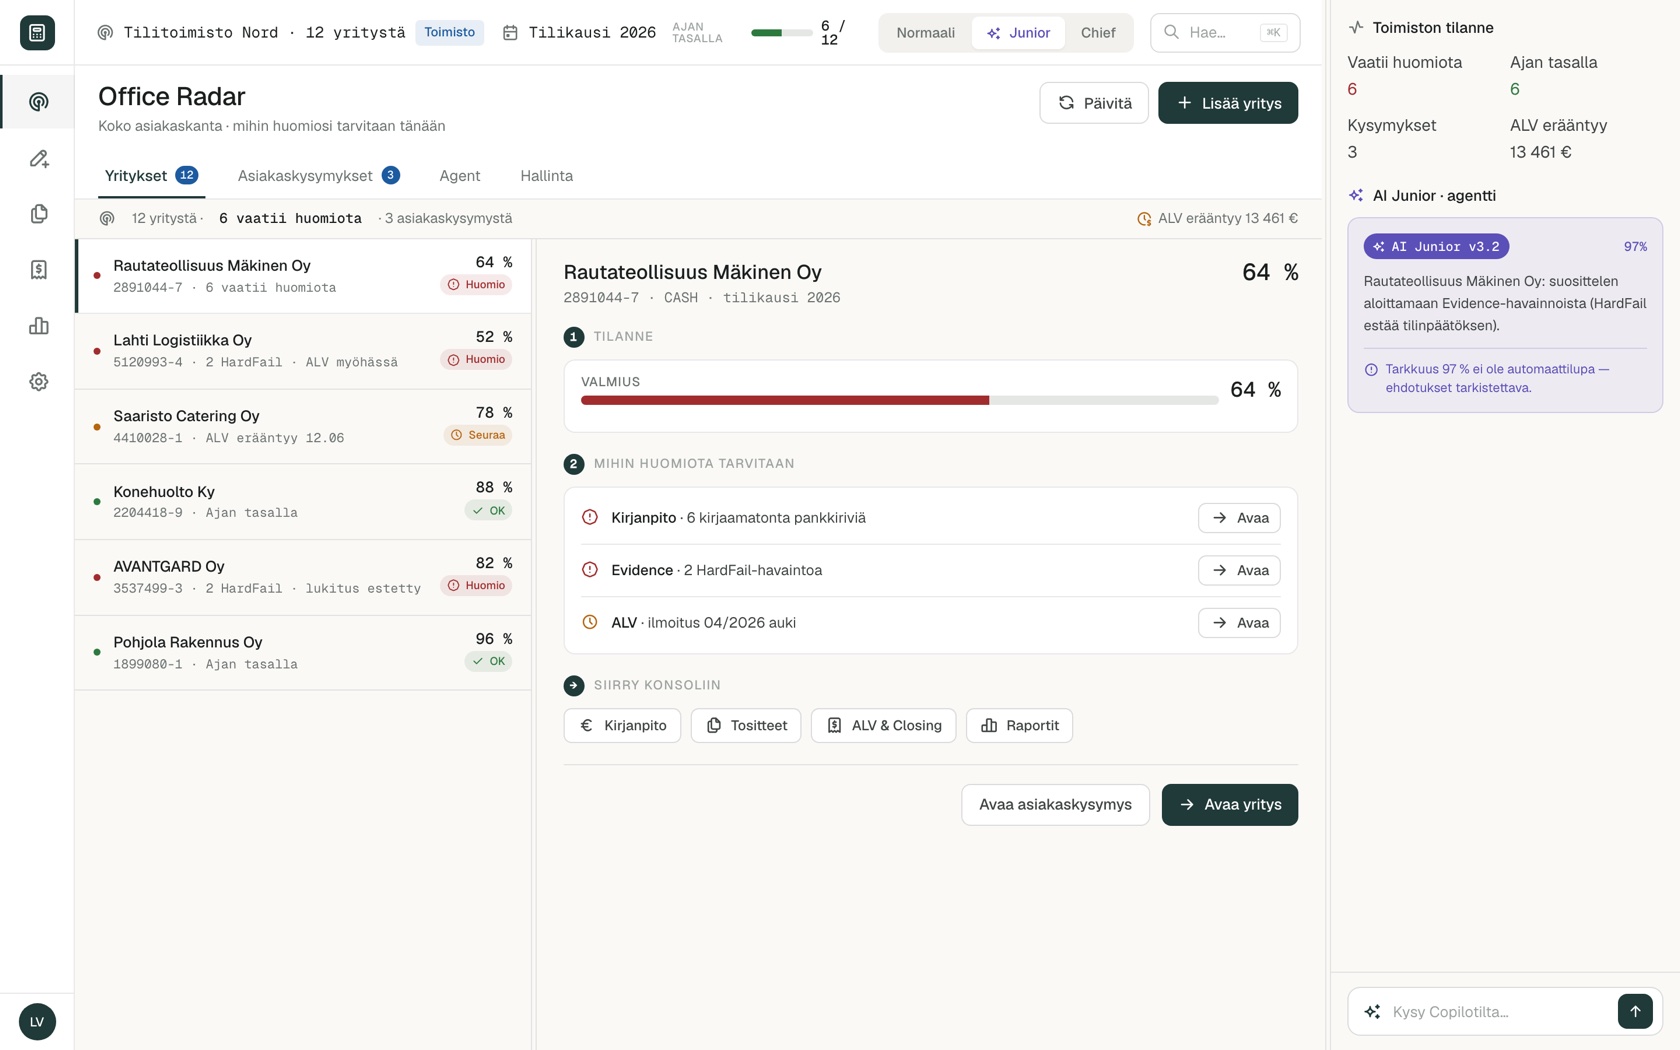Image resolution: width=1680 pixels, height=1050 pixels.
Task: Switch to Chief mode
Action: (x=1097, y=33)
